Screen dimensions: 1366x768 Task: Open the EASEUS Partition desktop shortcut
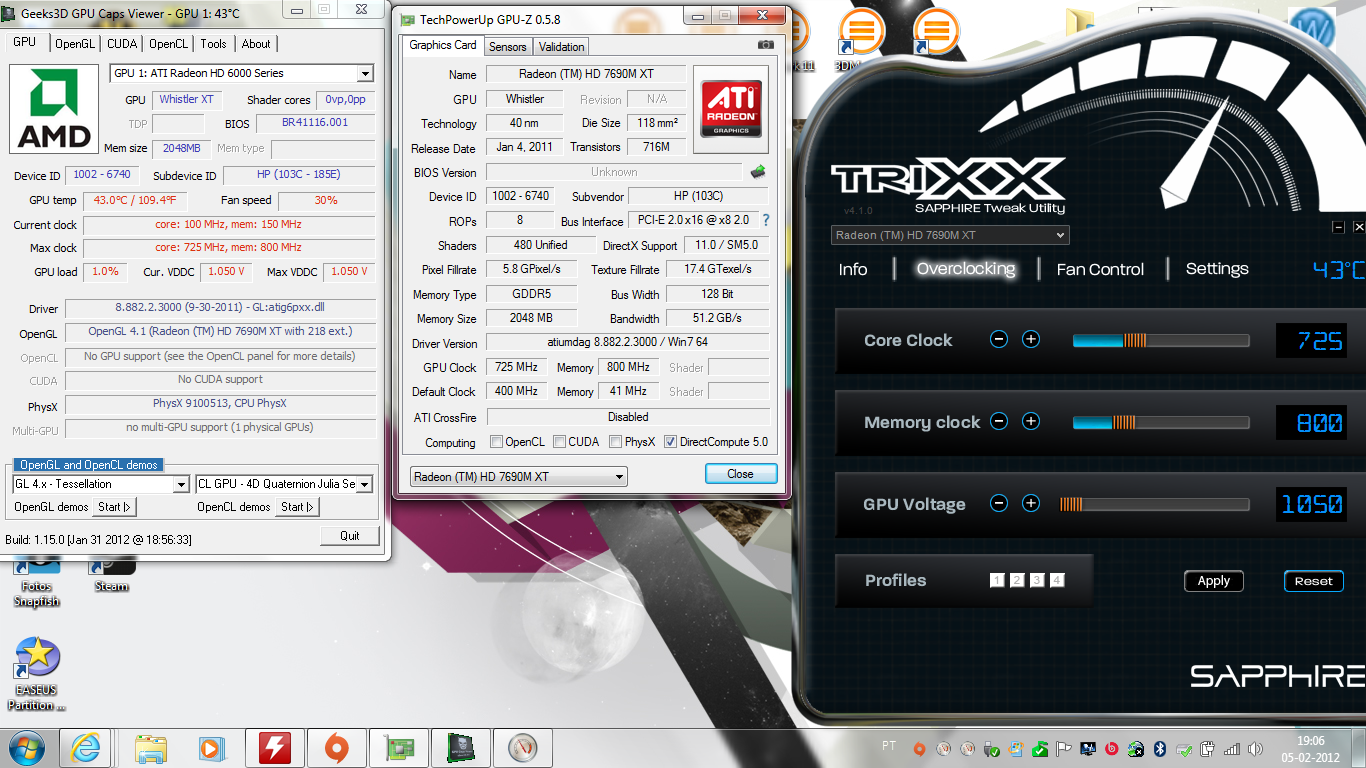tap(37, 673)
